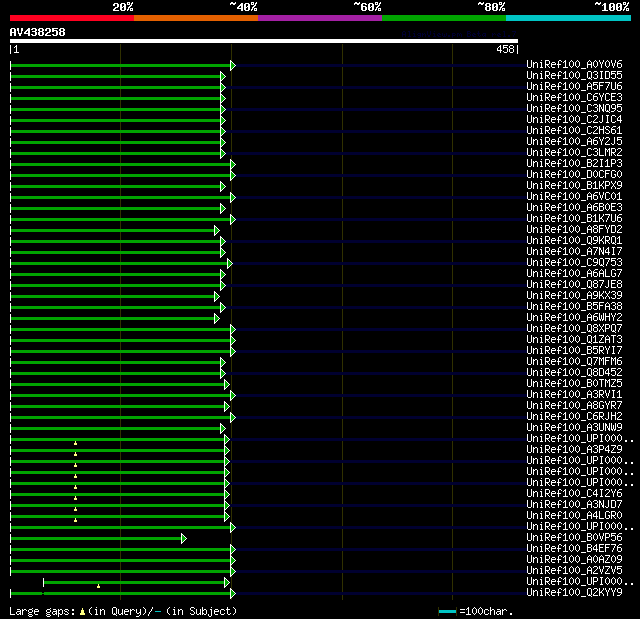The image size is (640, 619).
Task: Click the cyan 100char scale bar
Action: point(447,611)
